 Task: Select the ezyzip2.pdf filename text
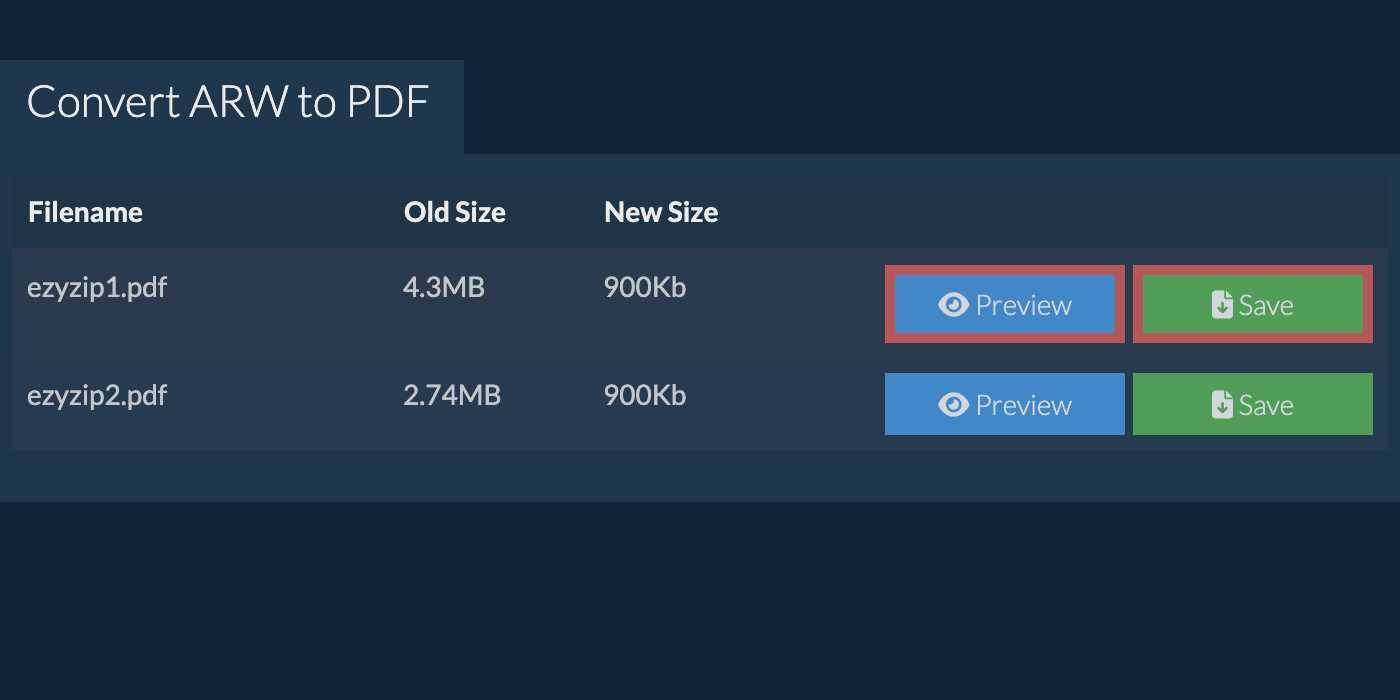(97, 396)
